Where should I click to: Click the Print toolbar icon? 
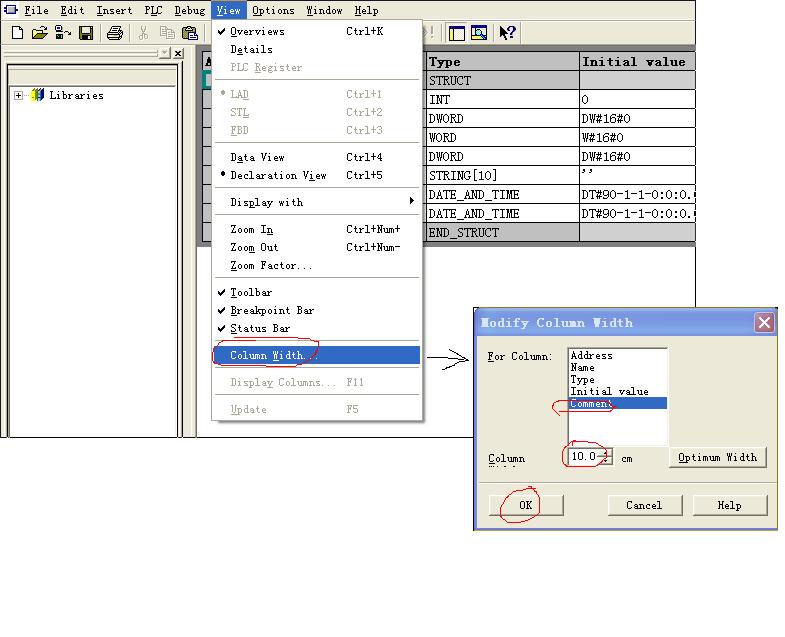[x=115, y=33]
